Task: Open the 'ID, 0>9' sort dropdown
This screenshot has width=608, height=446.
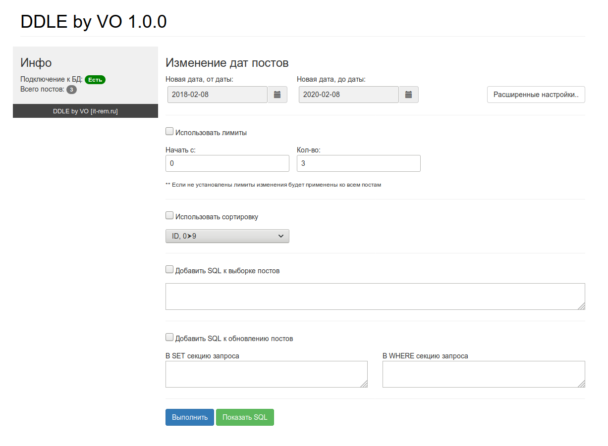Action: 227,236
